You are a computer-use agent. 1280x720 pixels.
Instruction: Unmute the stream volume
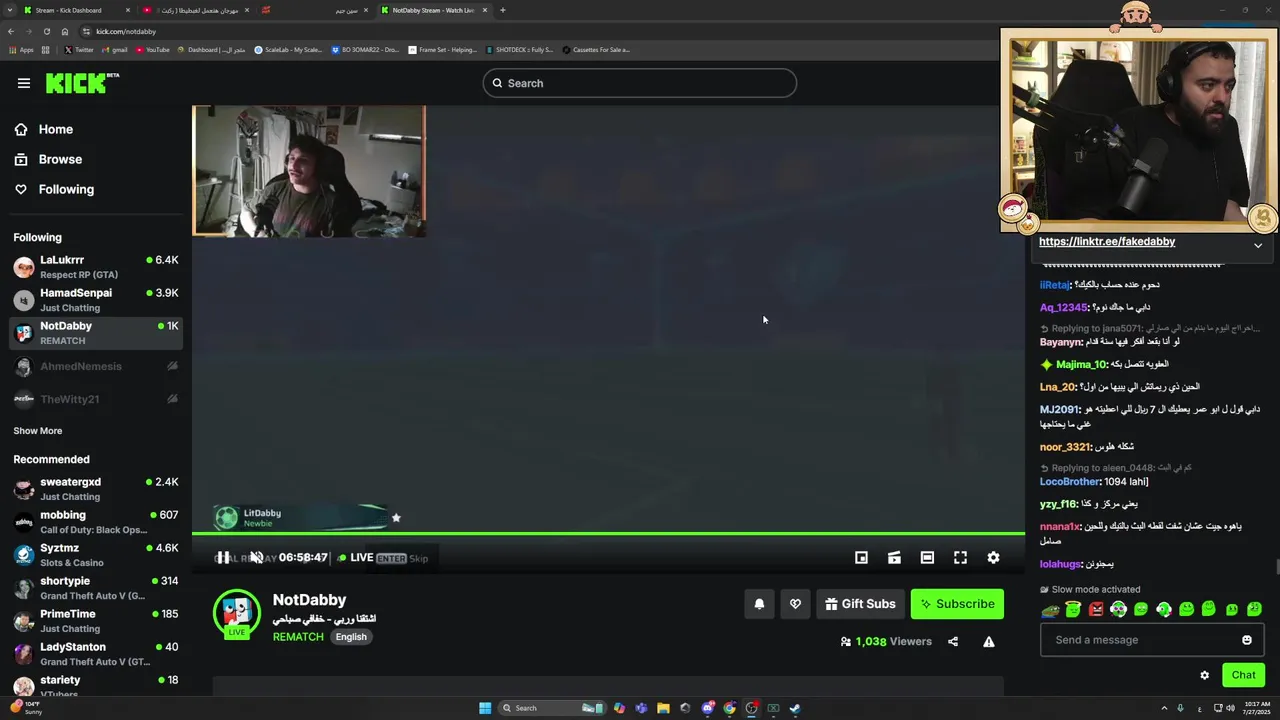[x=256, y=557]
